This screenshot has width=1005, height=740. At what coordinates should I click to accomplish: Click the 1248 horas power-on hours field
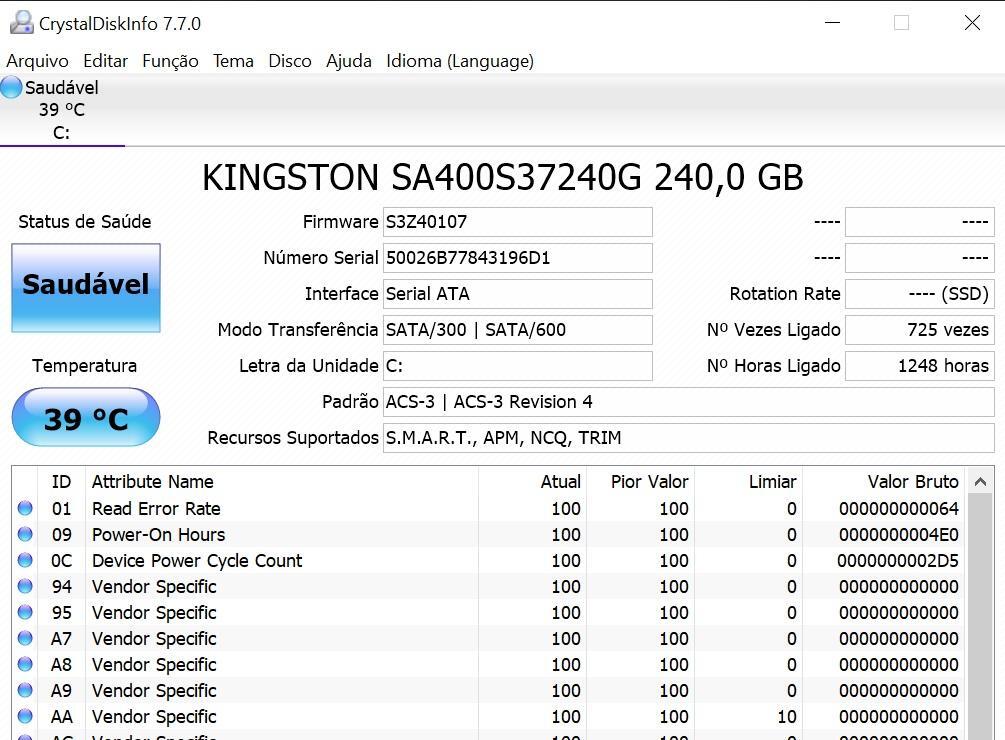pyautogui.click(x=920, y=366)
